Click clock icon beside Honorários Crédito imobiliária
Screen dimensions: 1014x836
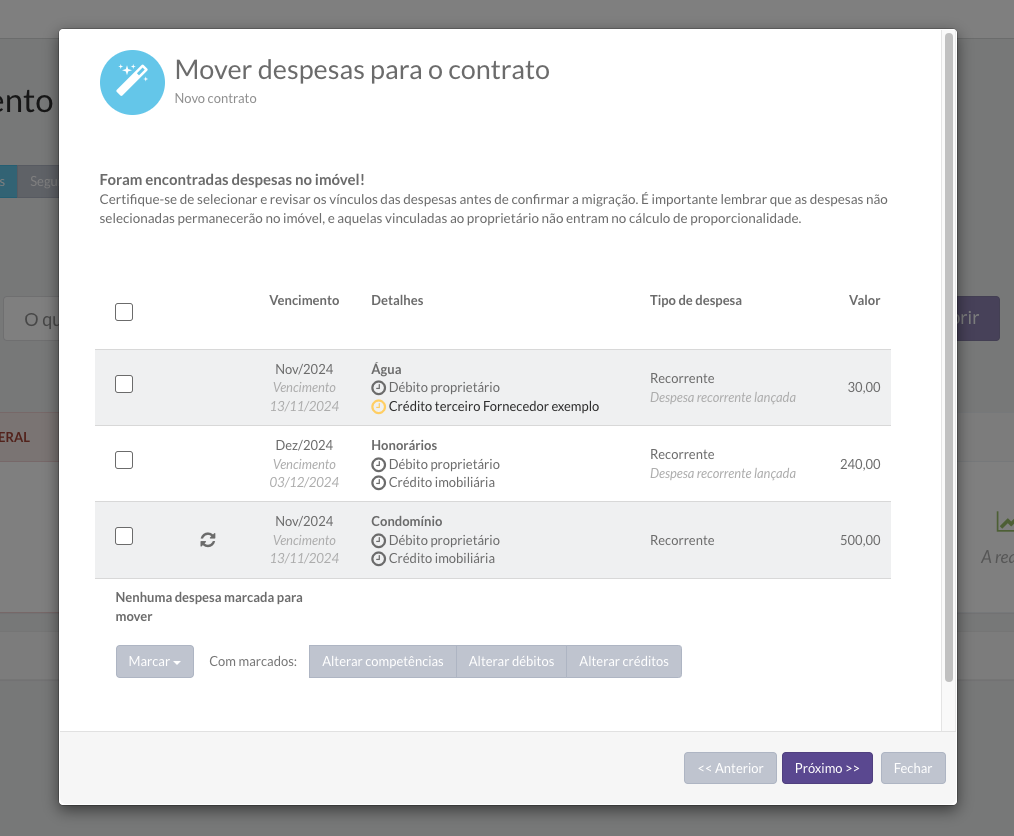point(378,483)
